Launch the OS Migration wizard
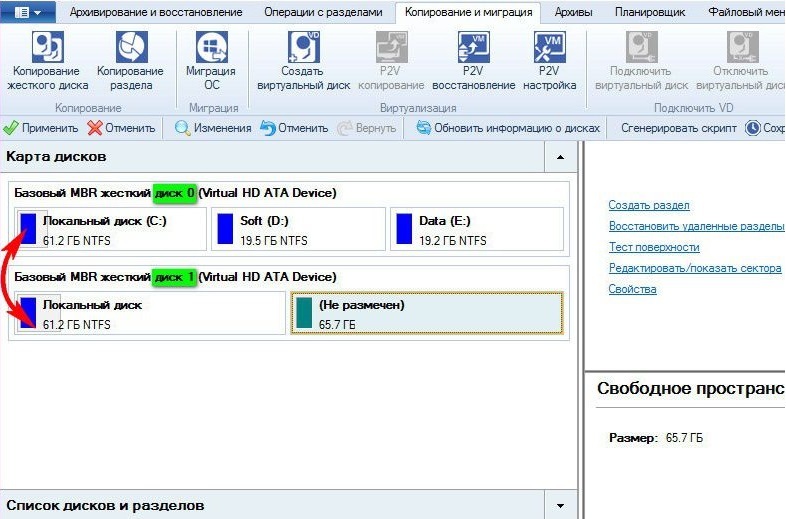This screenshot has width=786, height=519. click(x=211, y=61)
